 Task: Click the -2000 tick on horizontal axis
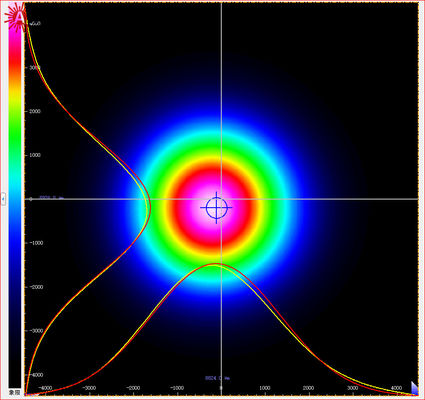click(x=133, y=388)
